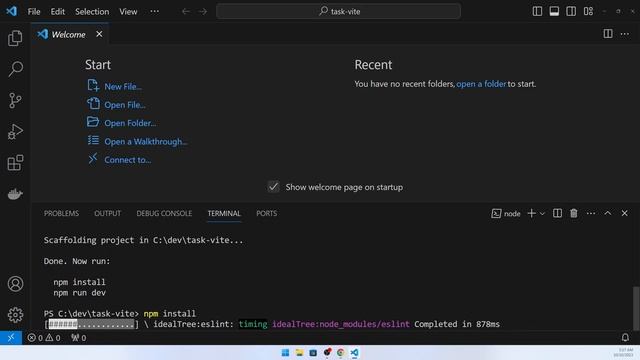Select the TERMINAL panel tab
This screenshot has height=360, width=640.
[x=224, y=213]
